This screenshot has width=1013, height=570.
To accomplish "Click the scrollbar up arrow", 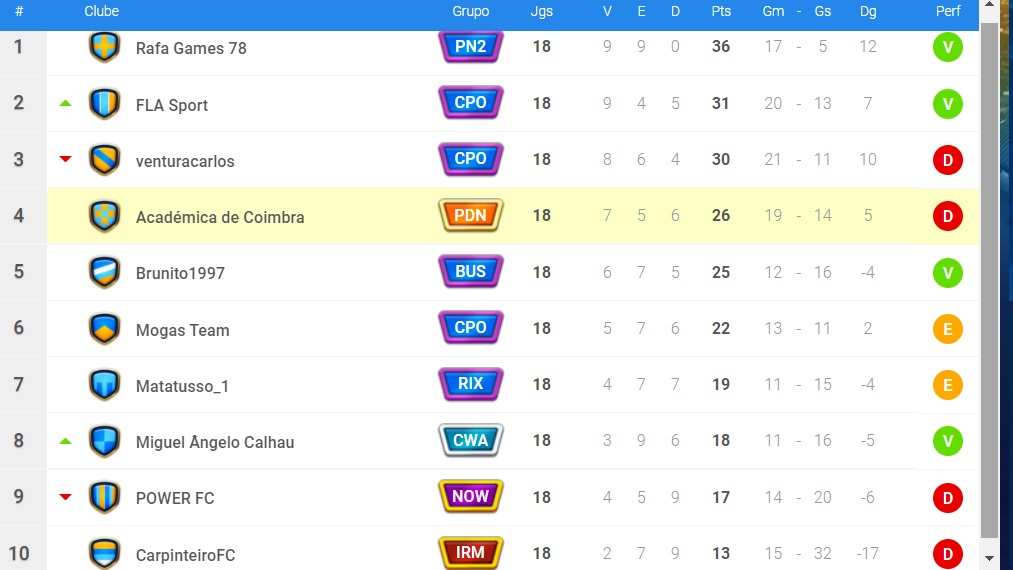I will (989, 6).
